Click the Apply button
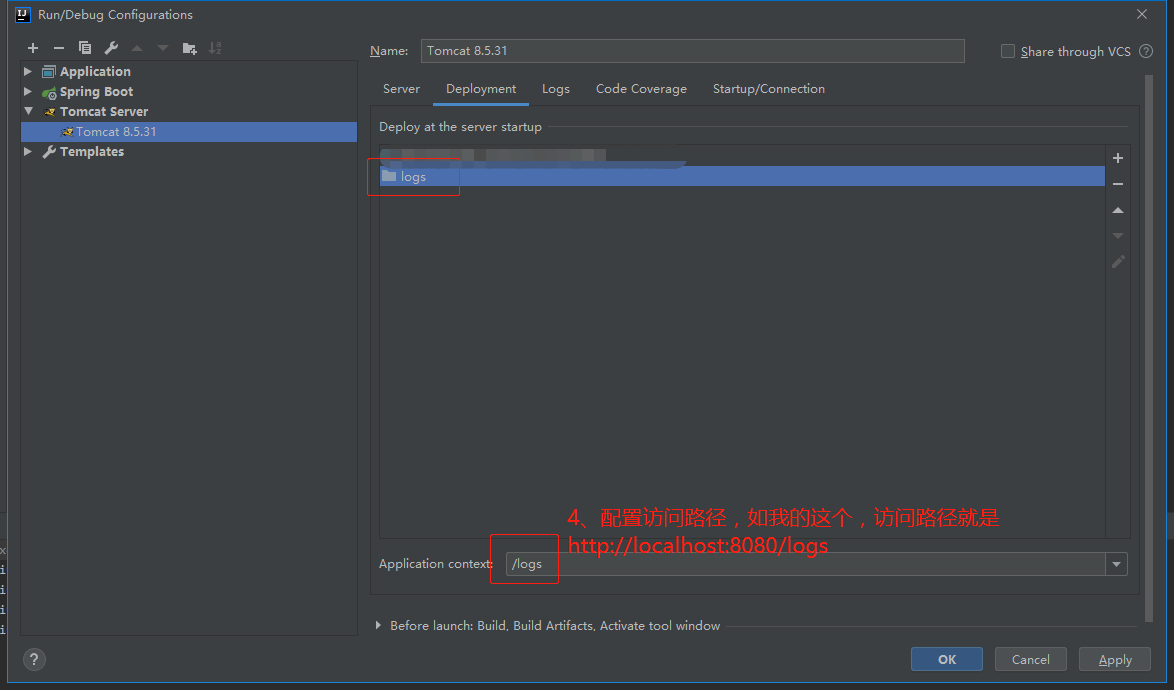This screenshot has height=690, width=1174. (x=1115, y=659)
